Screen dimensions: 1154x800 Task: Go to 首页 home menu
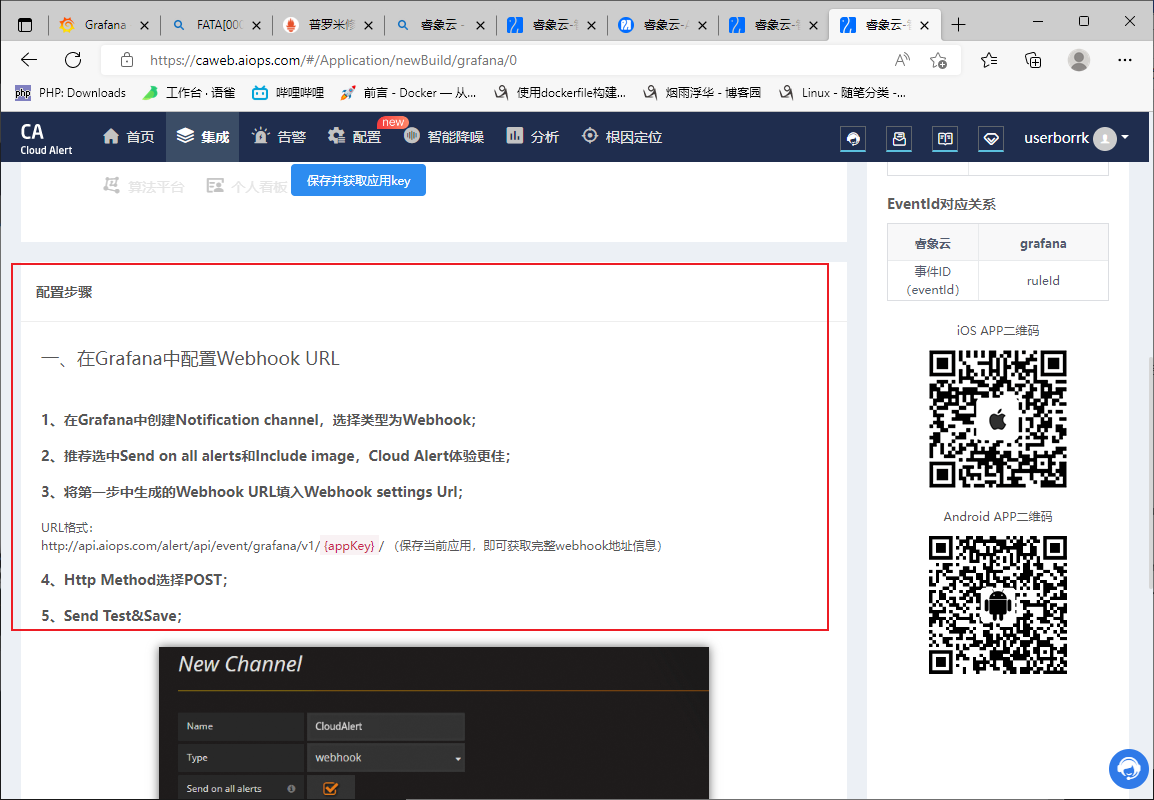click(129, 137)
